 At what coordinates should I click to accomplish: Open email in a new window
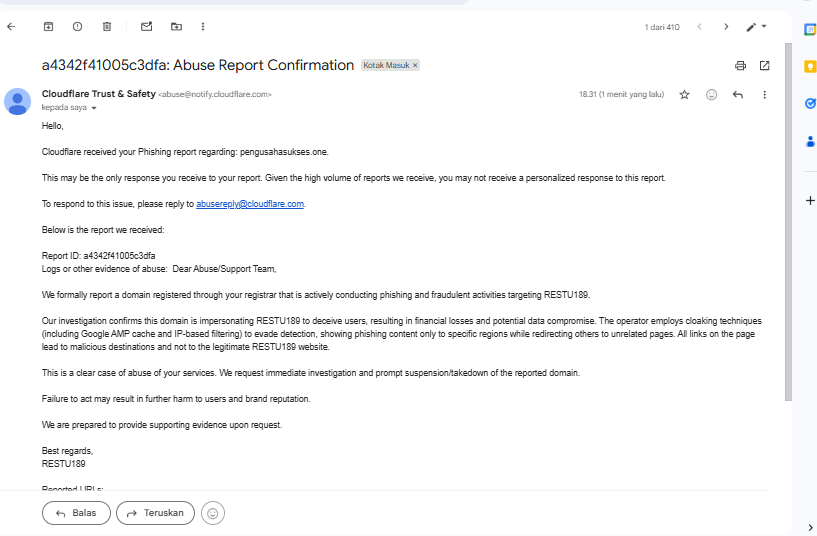click(x=764, y=66)
